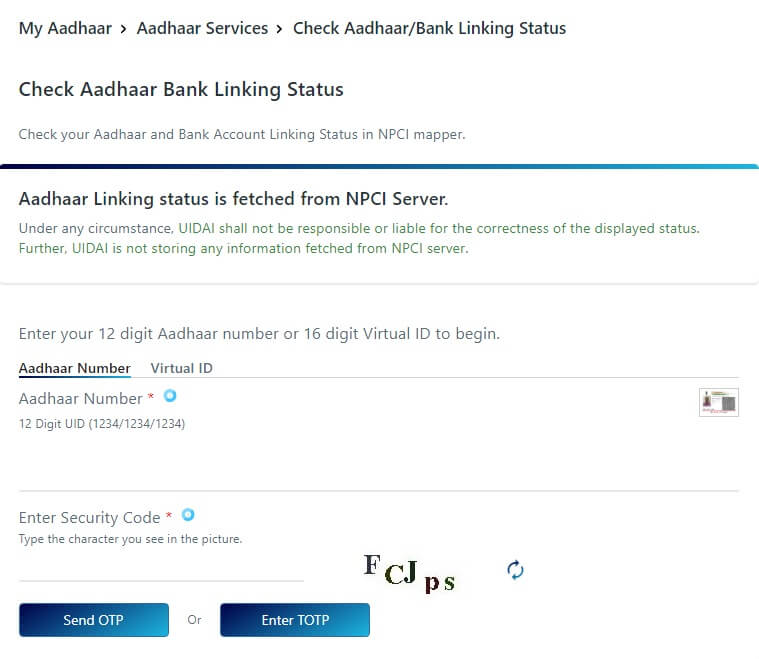Switch to the Aadhaar Number tab

[x=74, y=368]
